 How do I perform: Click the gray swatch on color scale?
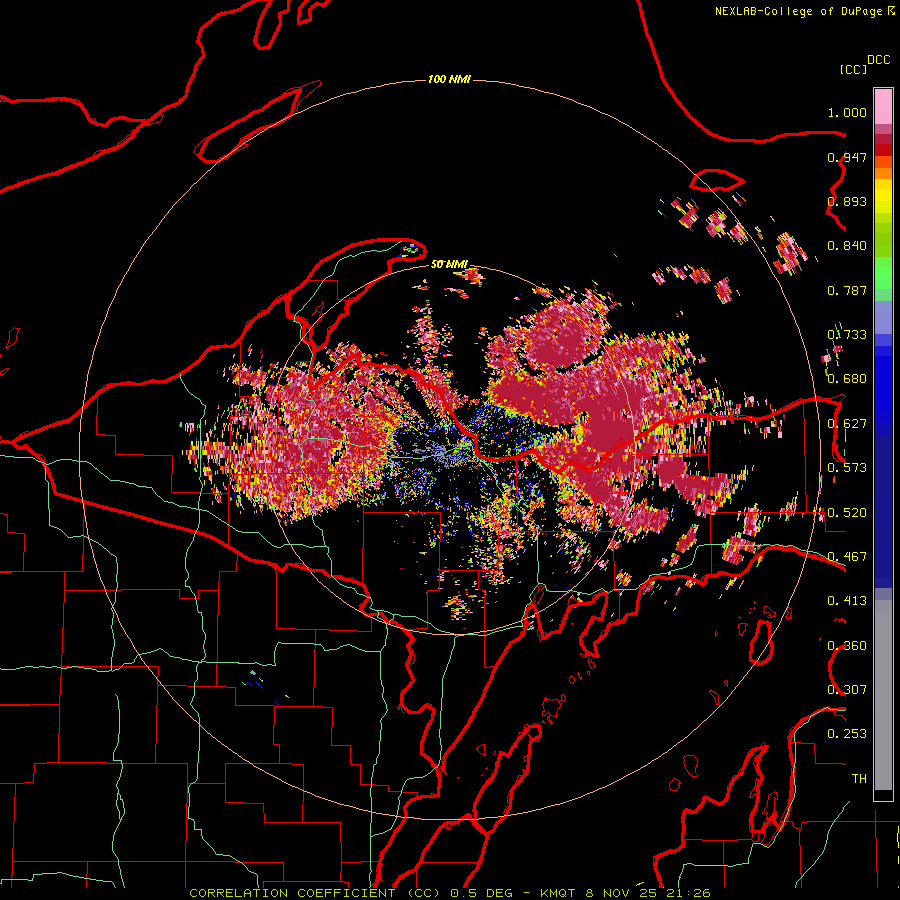point(883,695)
